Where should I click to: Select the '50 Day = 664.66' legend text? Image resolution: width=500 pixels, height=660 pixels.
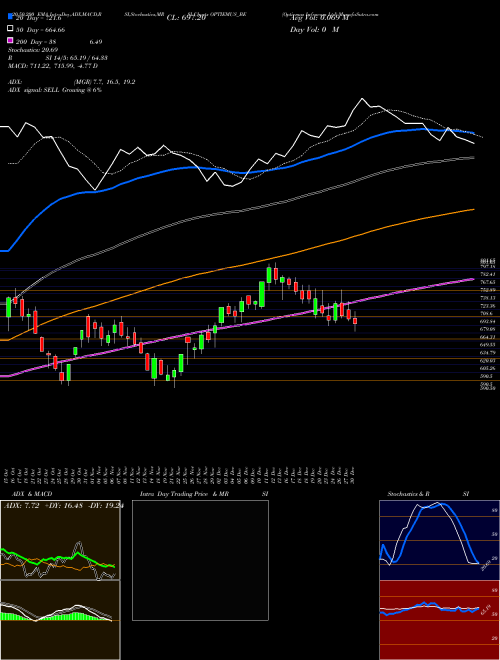tap(41, 29)
